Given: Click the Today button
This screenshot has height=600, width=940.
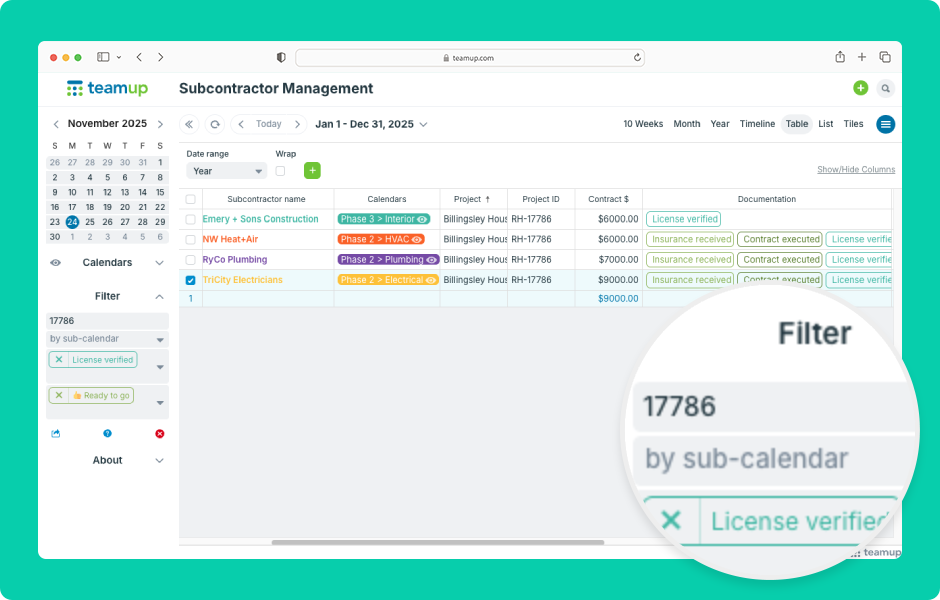Looking at the screenshot, I should coord(268,124).
